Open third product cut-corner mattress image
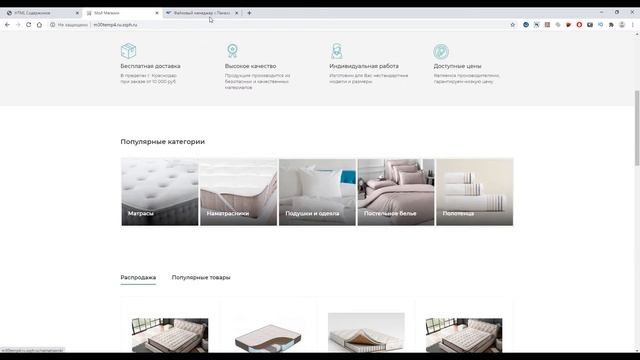 (366, 332)
